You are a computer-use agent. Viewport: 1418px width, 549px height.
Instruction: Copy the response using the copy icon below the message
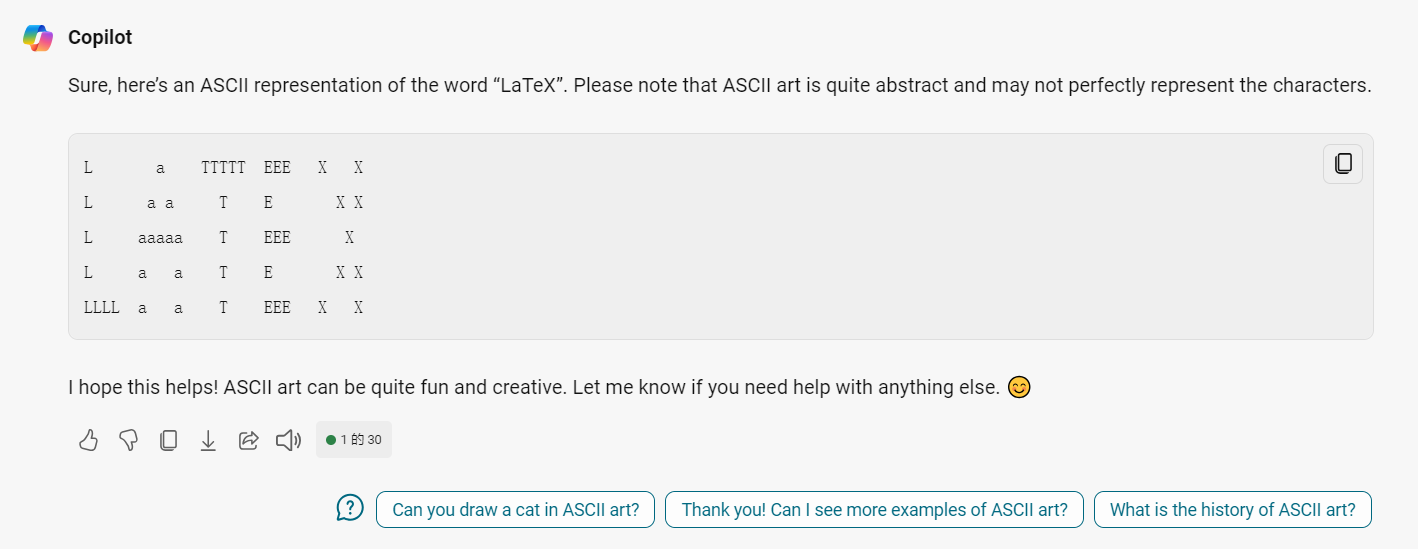[168, 440]
